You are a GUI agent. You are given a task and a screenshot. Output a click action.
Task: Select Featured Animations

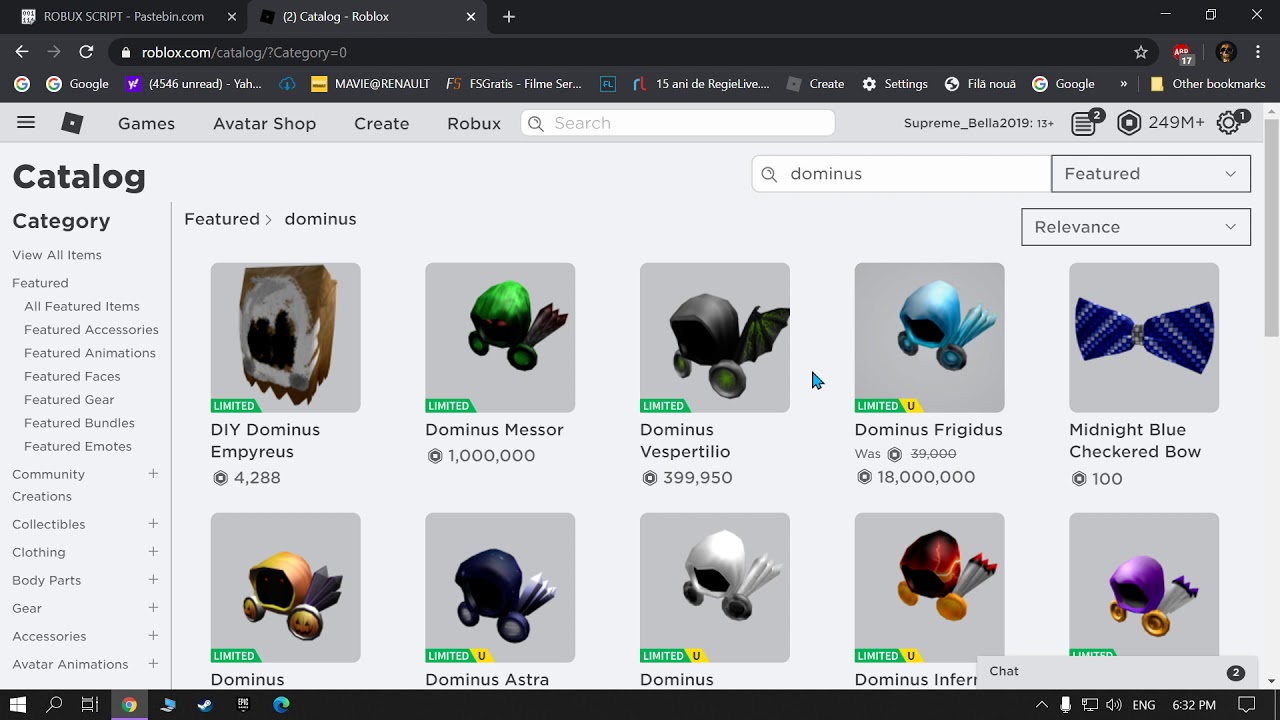coord(90,353)
